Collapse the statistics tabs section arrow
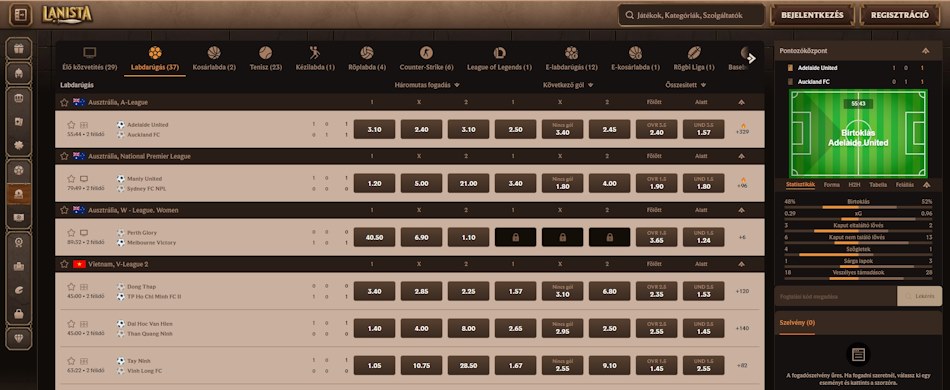950x390 pixels. tap(926, 185)
